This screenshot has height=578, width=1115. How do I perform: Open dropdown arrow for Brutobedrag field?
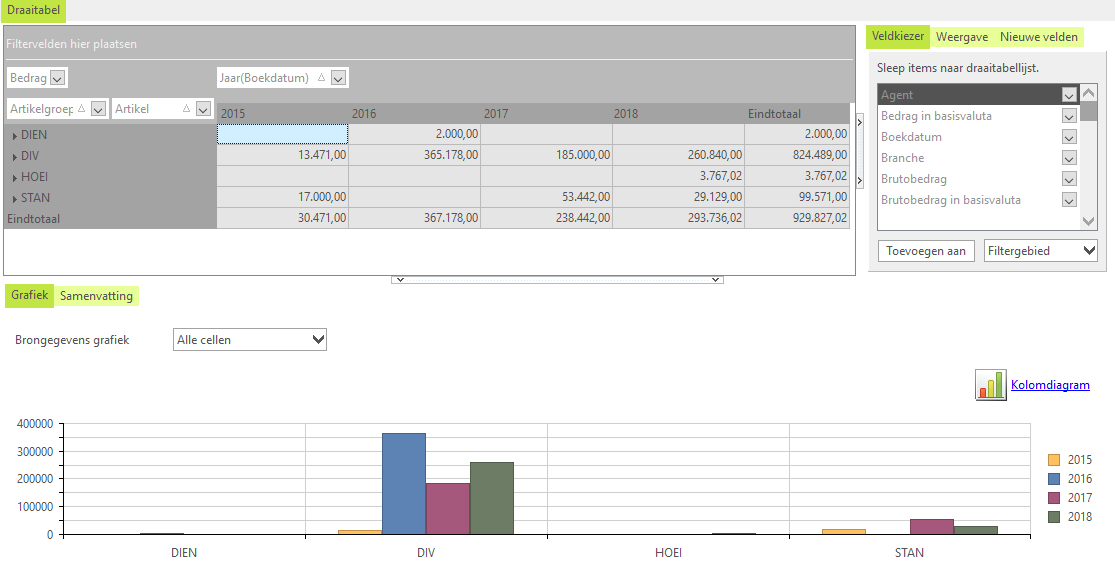[1069, 179]
